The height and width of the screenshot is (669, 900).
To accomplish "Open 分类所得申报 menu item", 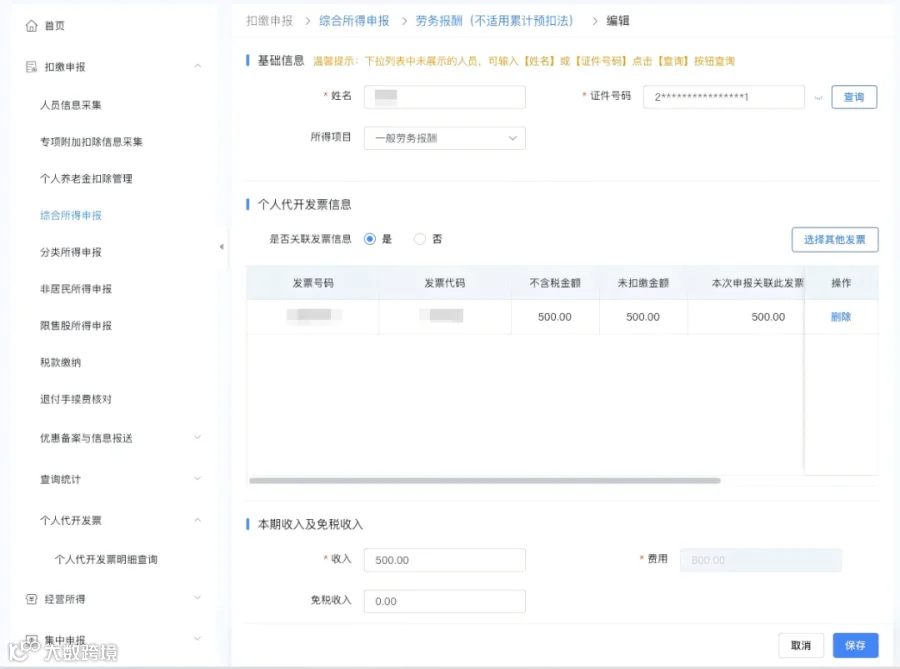I will pyautogui.click(x=71, y=252).
